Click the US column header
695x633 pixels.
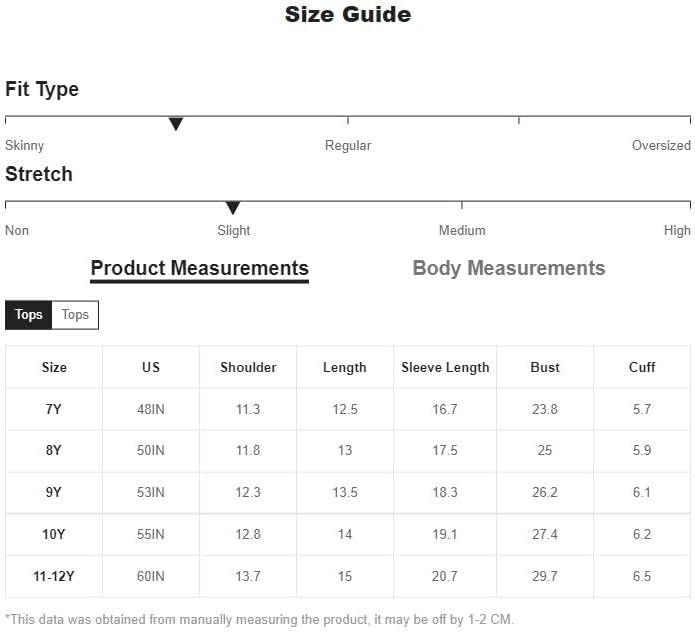(151, 367)
